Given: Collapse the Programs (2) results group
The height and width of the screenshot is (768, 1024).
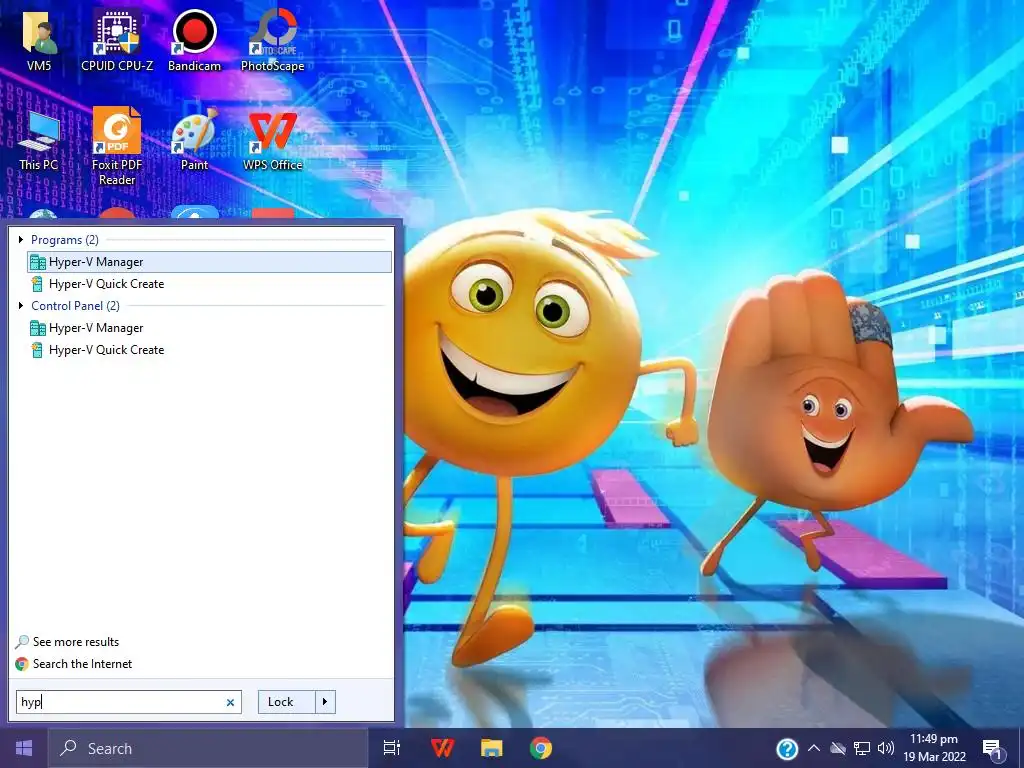Looking at the screenshot, I should point(21,240).
